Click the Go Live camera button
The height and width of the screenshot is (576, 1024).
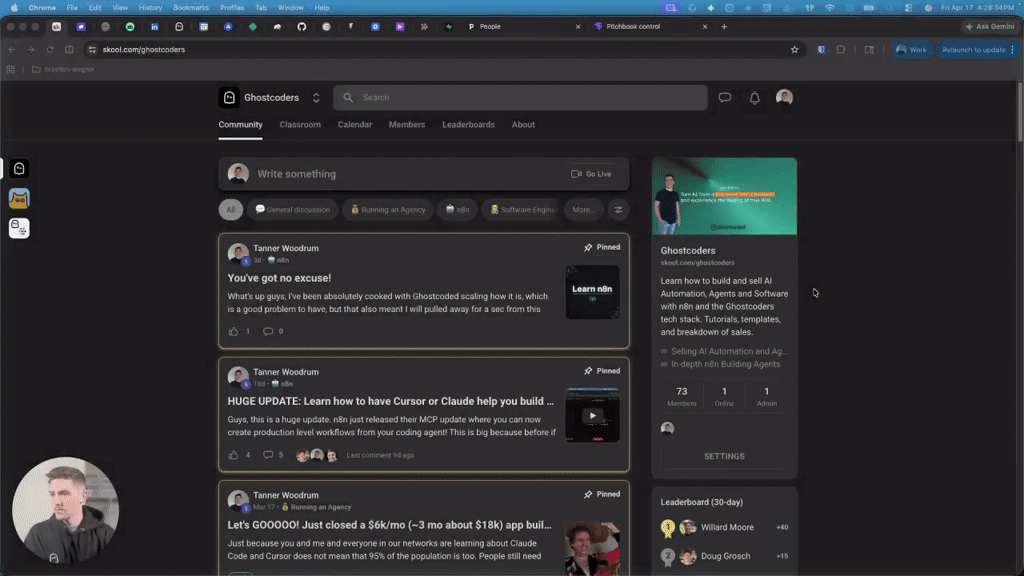(591, 174)
